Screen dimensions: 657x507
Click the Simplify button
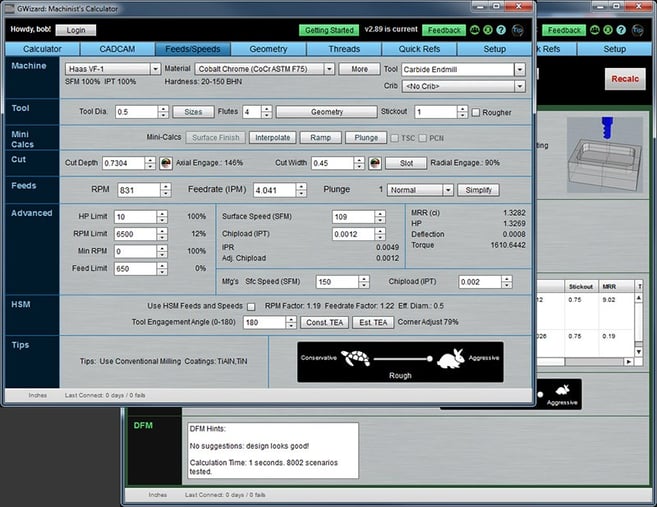pyautogui.click(x=479, y=190)
